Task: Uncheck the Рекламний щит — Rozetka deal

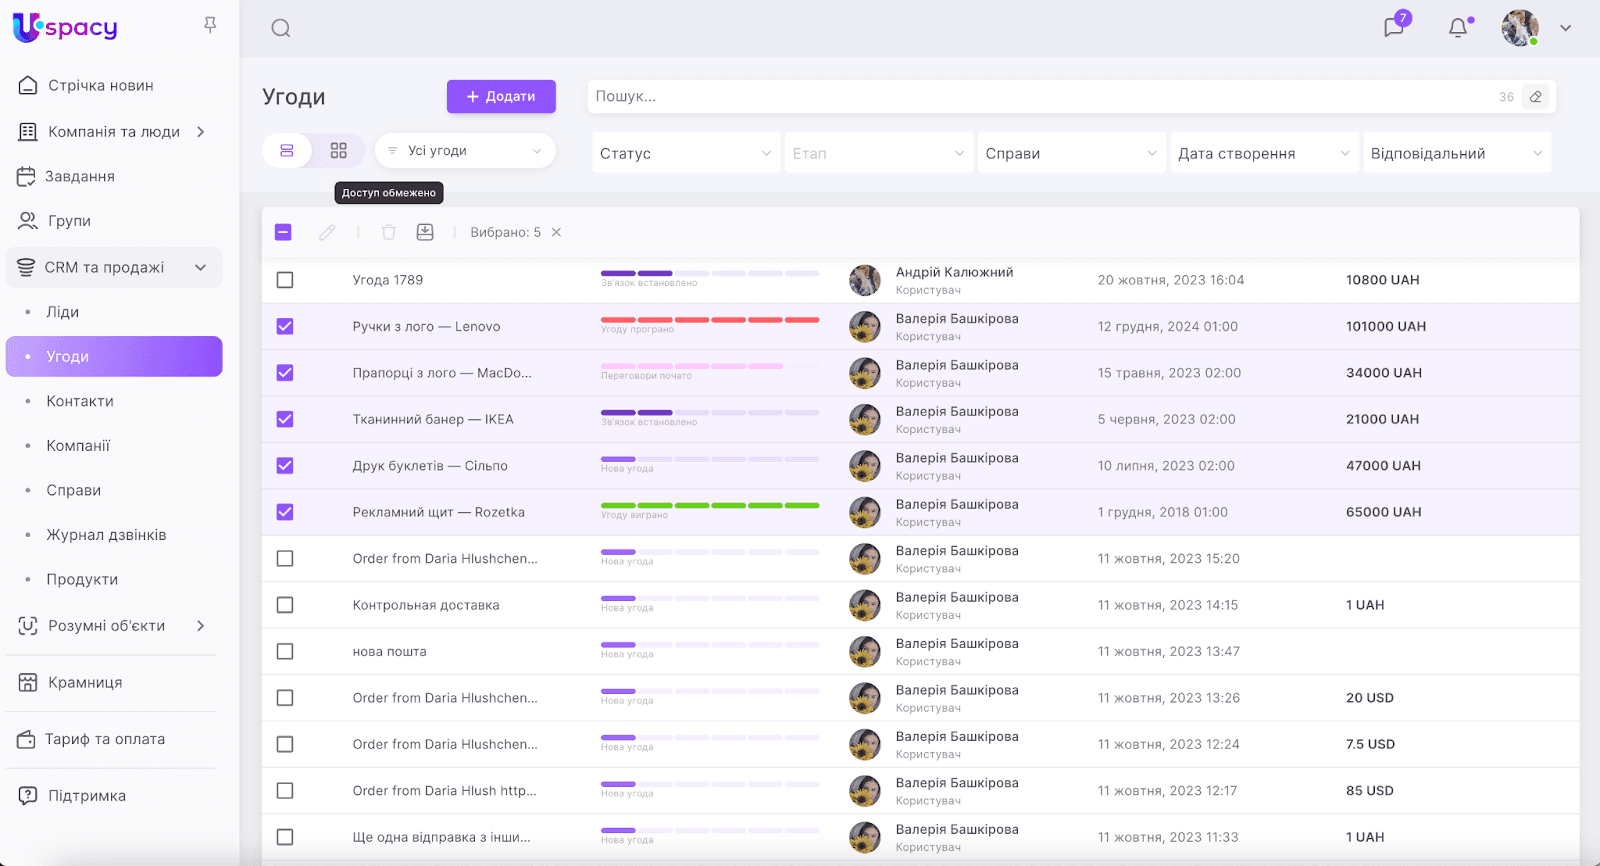Action: (x=285, y=512)
